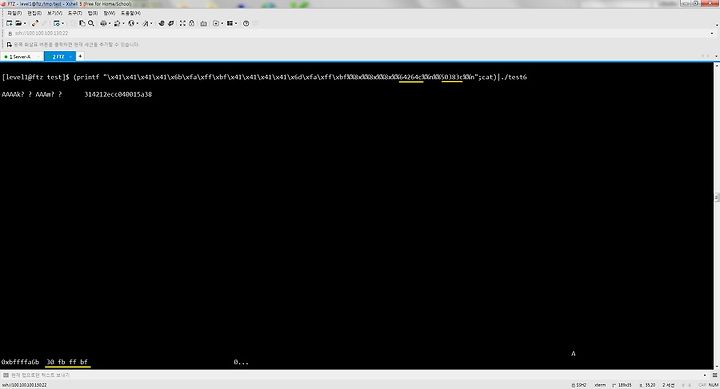This screenshot has width=720, height=389.
Task: Close the FTZ session tab
Action: point(71,56)
